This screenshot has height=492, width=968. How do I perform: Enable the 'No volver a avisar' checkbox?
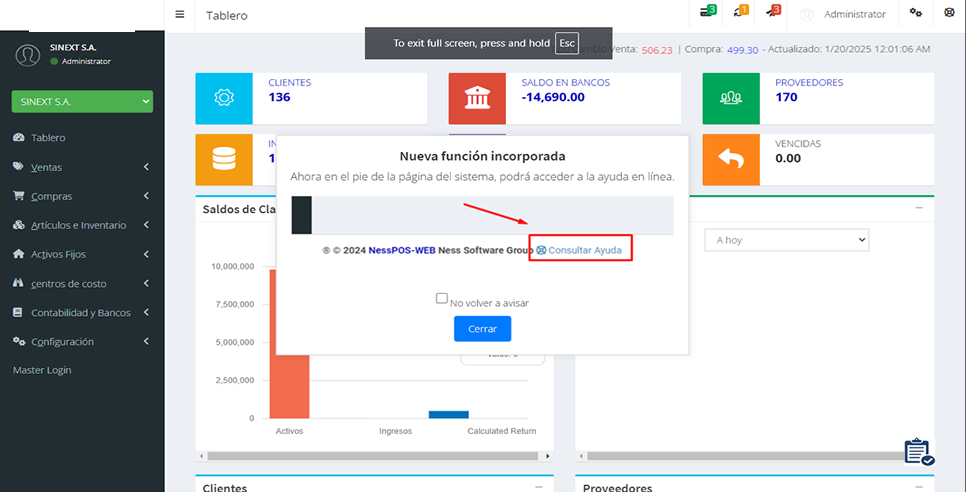[442, 298]
